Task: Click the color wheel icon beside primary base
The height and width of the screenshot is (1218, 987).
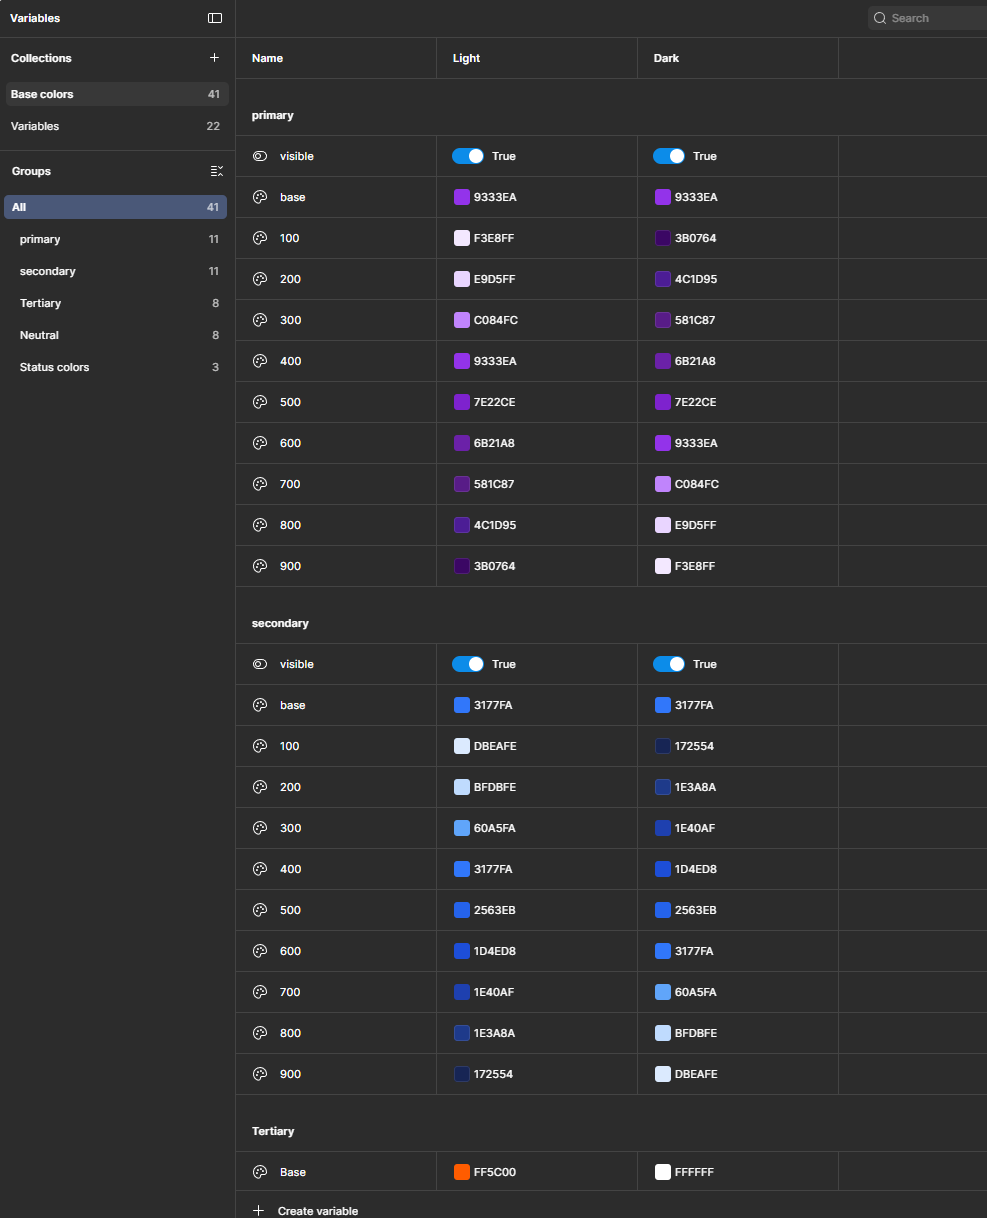Action: (x=259, y=197)
